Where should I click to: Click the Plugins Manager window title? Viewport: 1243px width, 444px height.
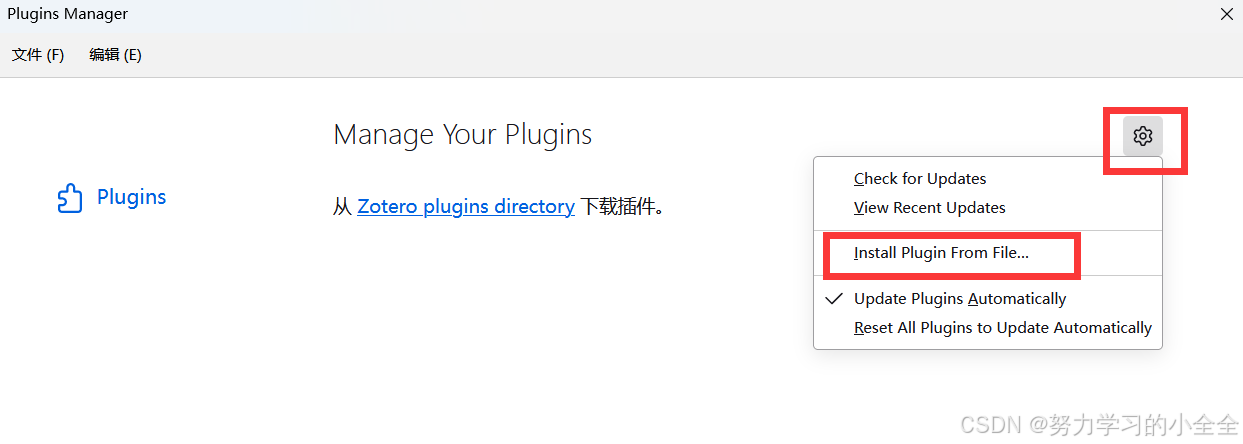coord(67,14)
